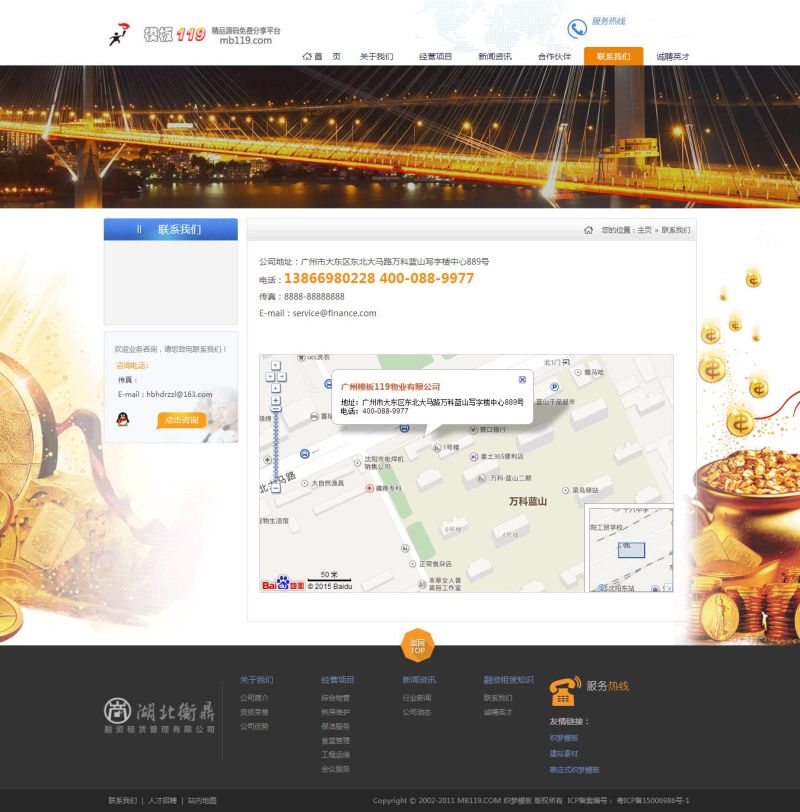This screenshot has width=800, height=812.
Task: Open footer link 公司简介
Action: (x=254, y=698)
